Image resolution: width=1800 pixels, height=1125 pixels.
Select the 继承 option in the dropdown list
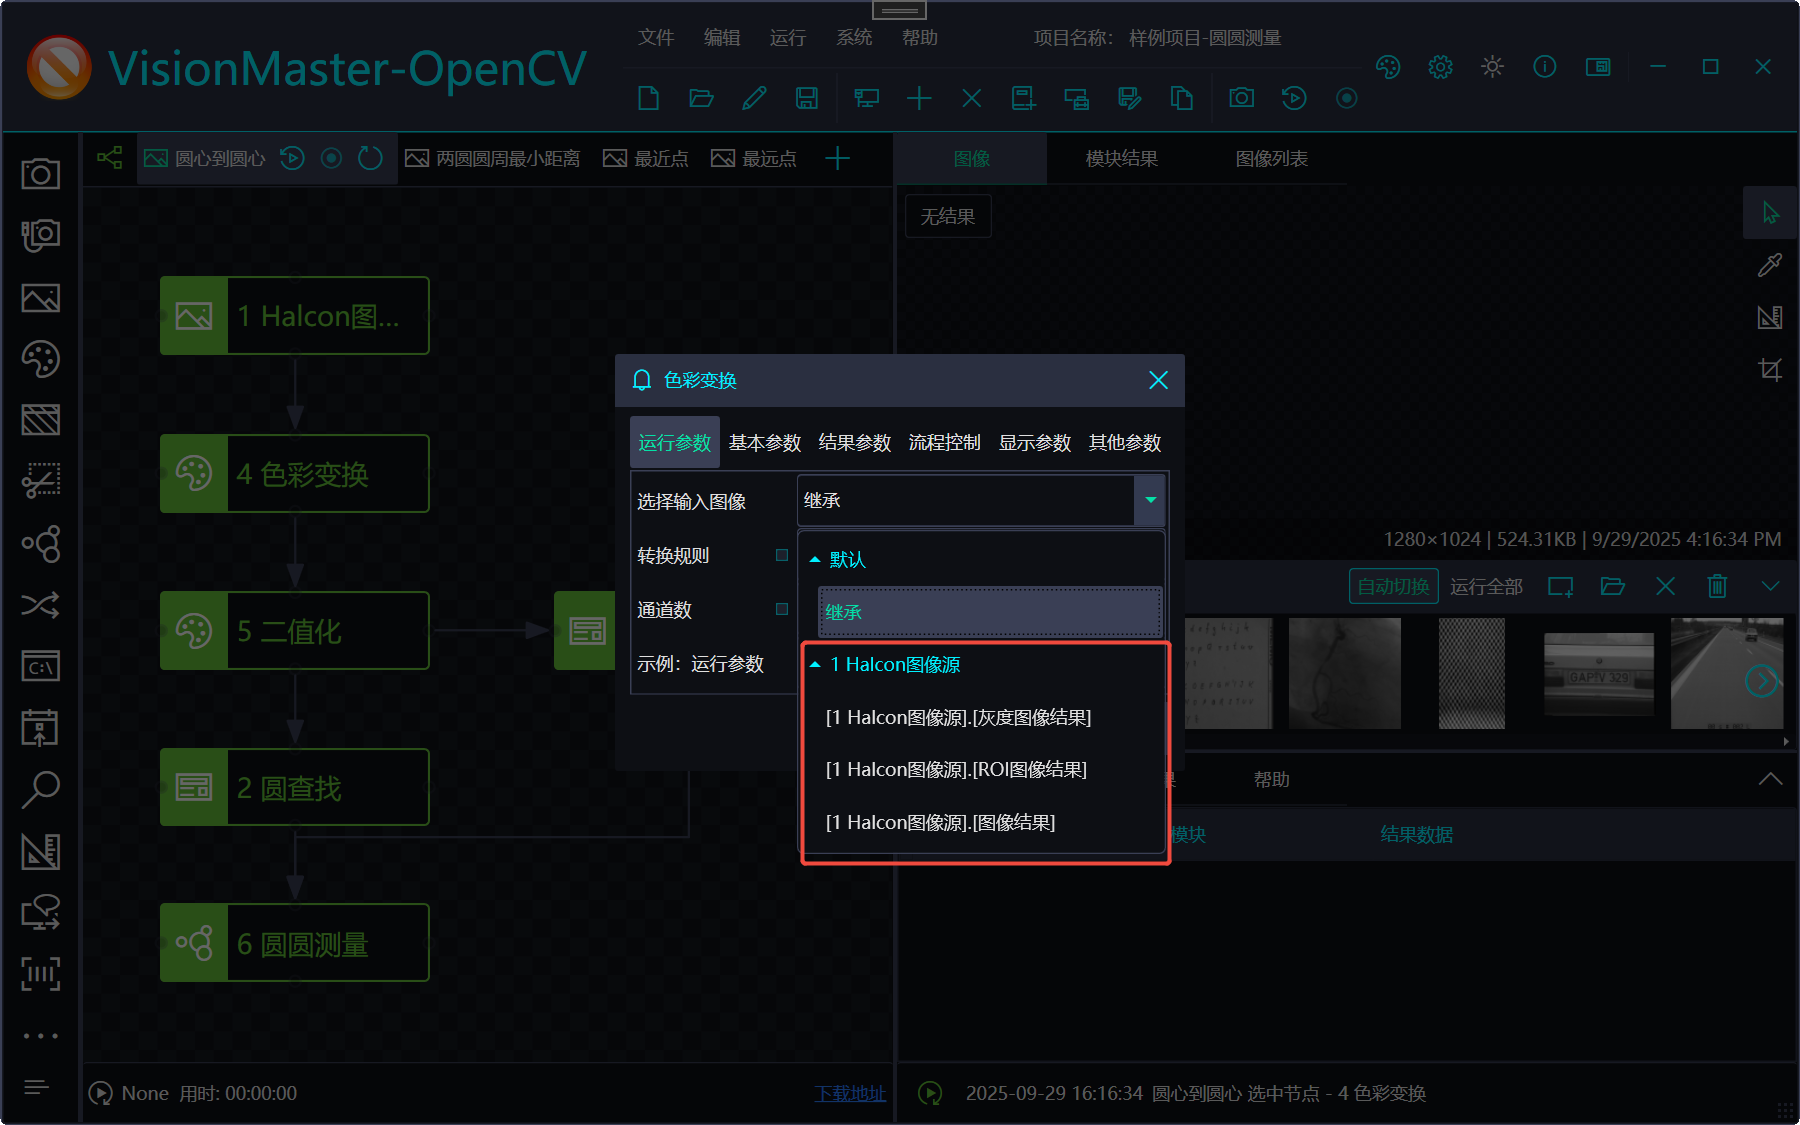(x=990, y=612)
